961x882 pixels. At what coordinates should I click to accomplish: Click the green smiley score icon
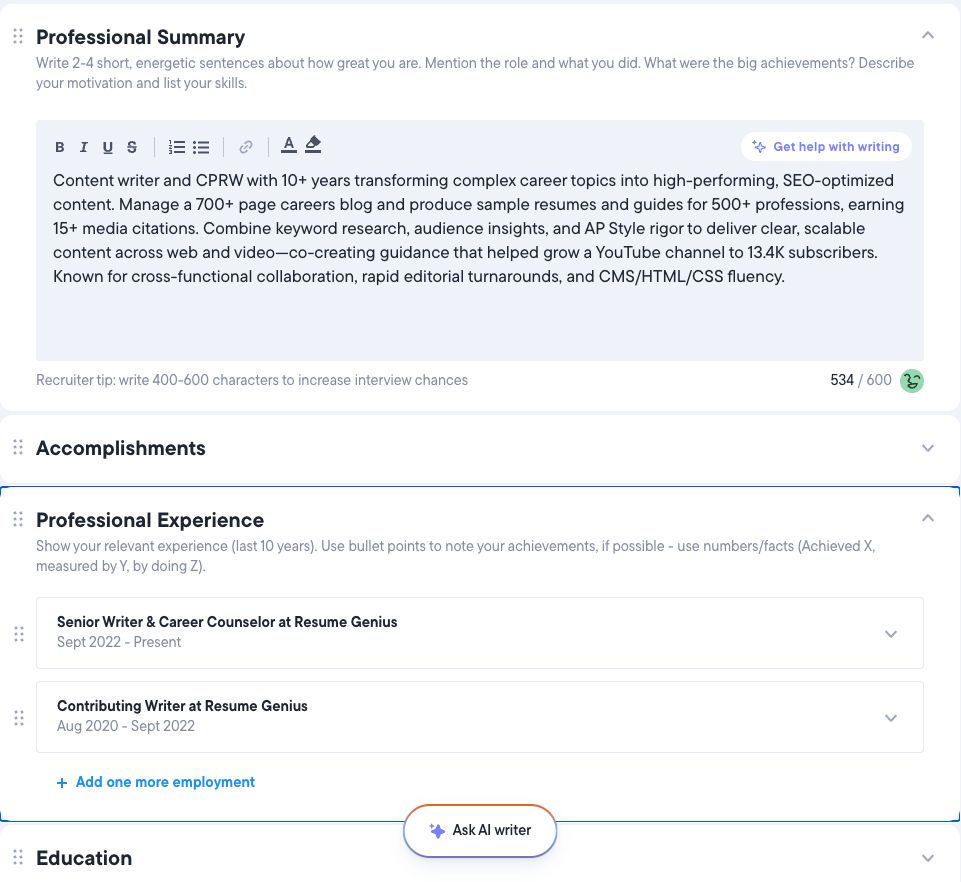[911, 380]
